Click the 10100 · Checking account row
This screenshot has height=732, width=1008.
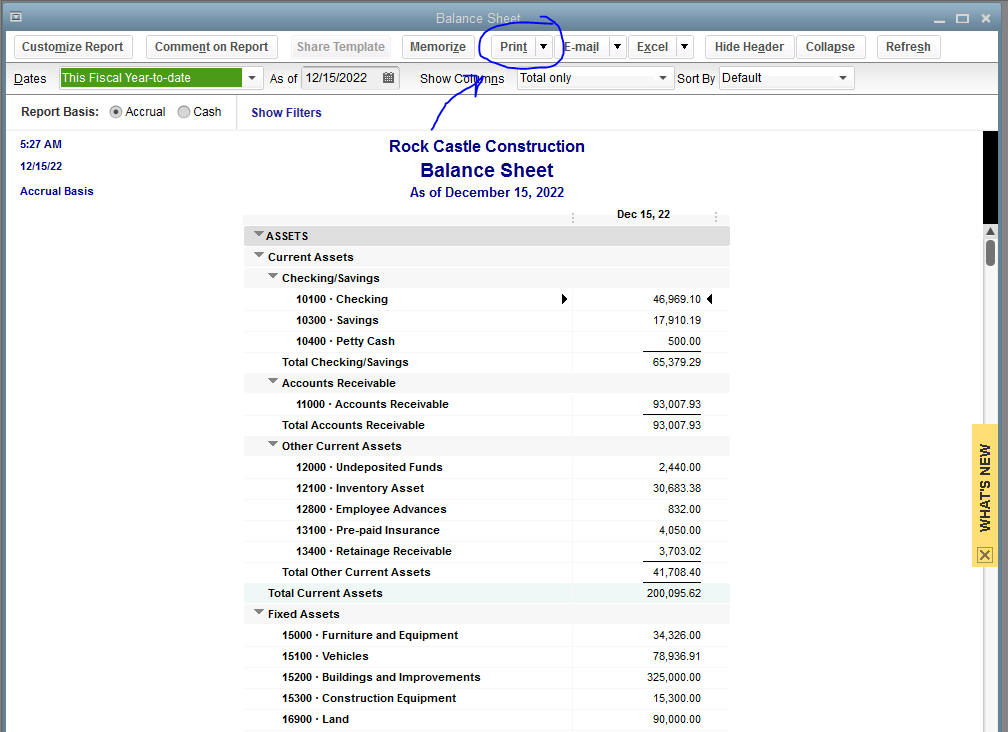(x=487, y=299)
